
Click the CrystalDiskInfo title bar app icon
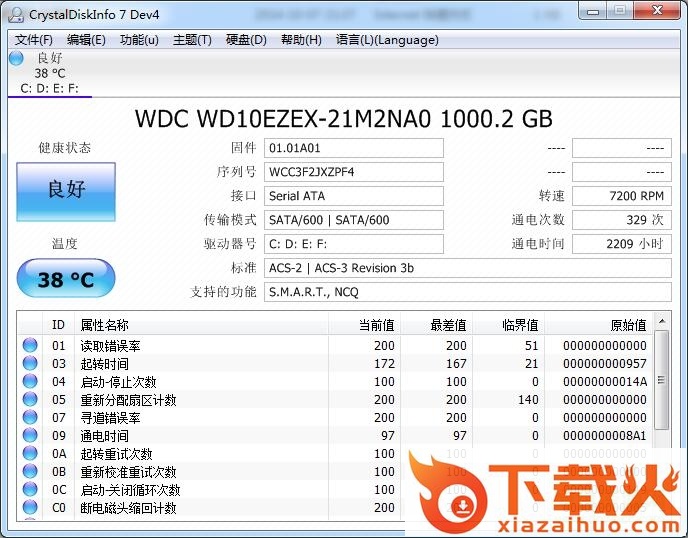16,14
